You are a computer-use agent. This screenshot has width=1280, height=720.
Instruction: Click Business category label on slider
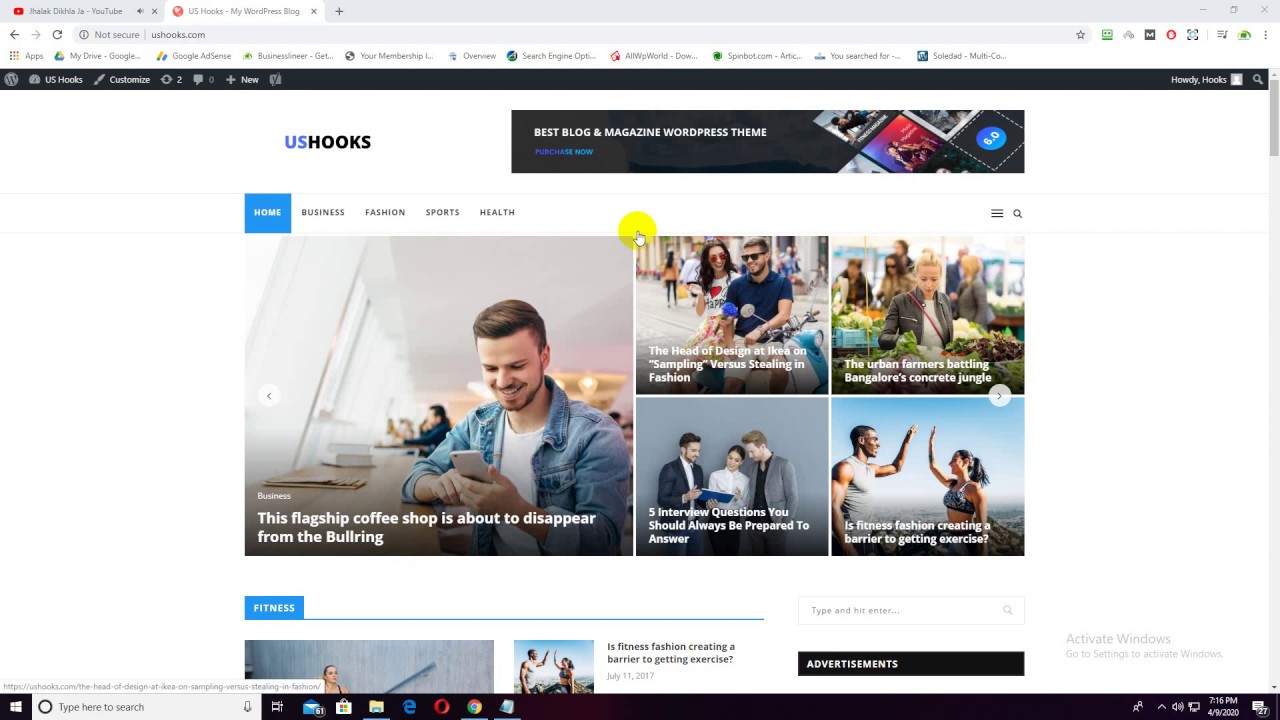point(274,496)
